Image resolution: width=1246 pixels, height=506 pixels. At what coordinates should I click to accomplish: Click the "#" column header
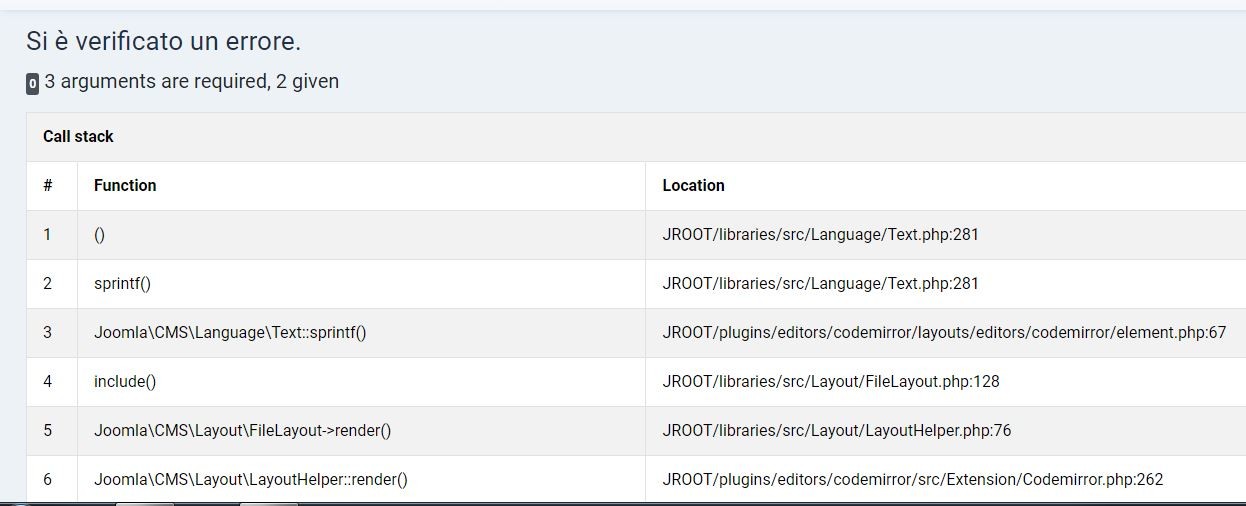point(48,186)
